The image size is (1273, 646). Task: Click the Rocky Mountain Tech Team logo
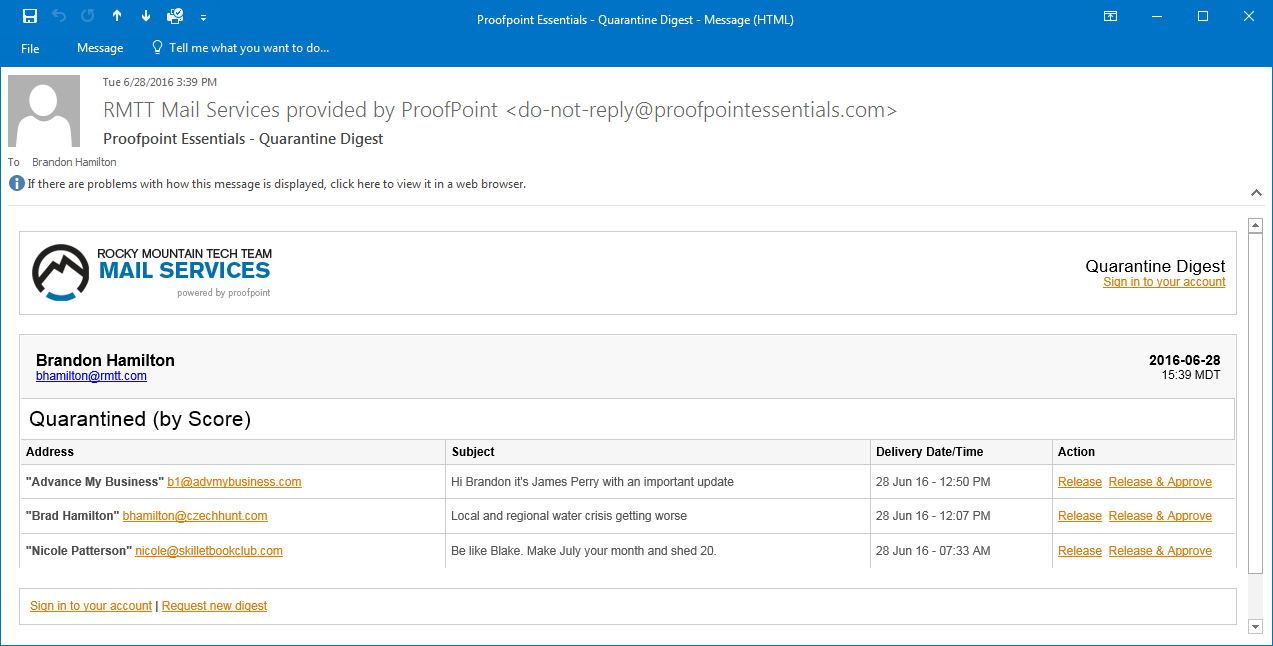[152, 271]
